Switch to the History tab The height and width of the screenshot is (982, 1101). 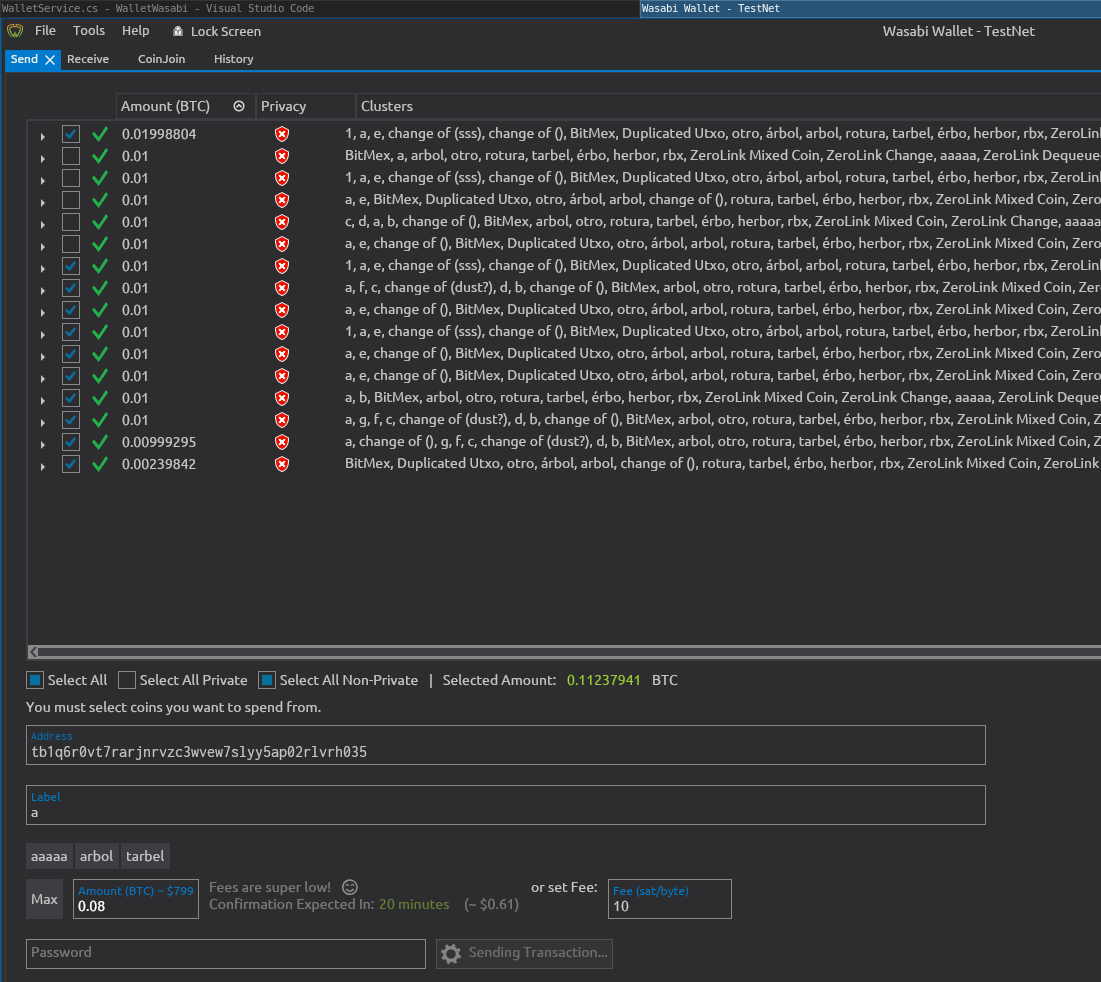pyautogui.click(x=233, y=59)
